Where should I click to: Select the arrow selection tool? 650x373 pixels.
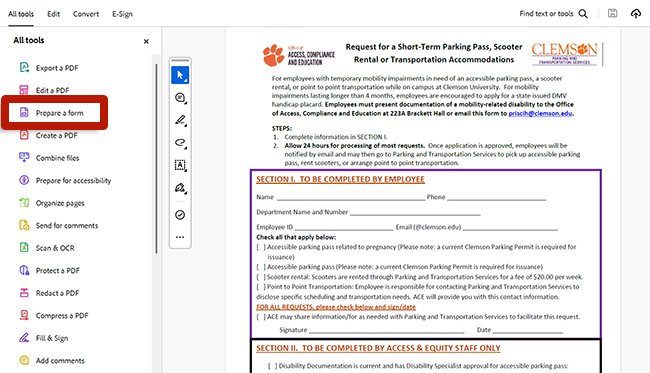(180, 75)
